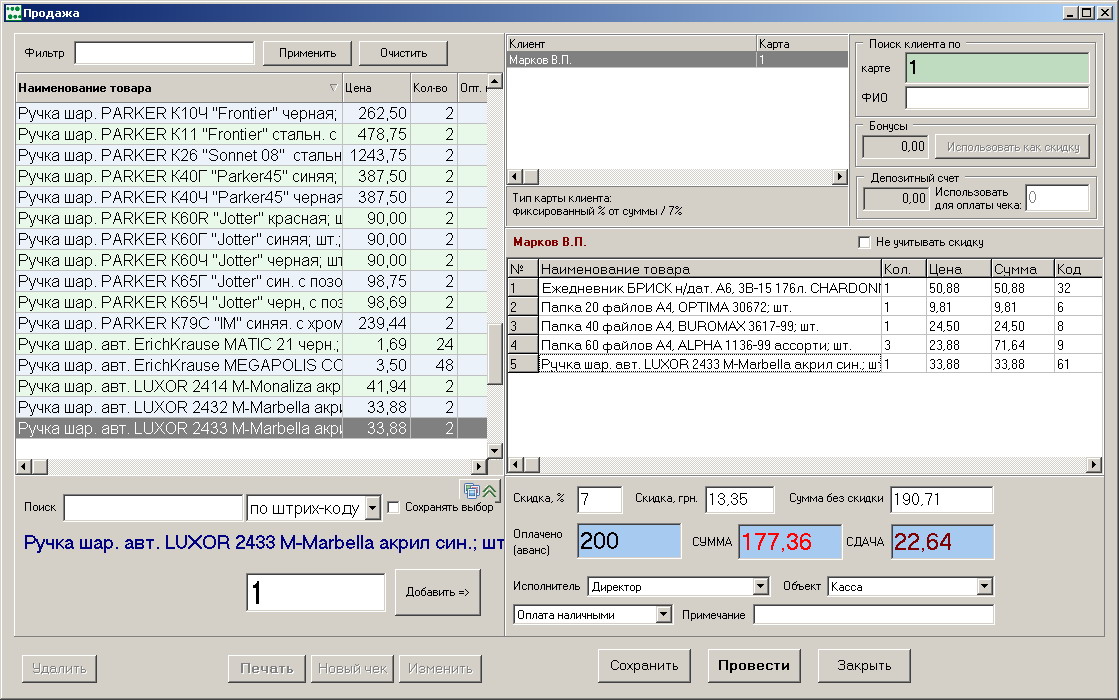Viewport: 1119px width, 700px height.
Task: Click the client list scroll-right arrow
Action: [x=840, y=176]
